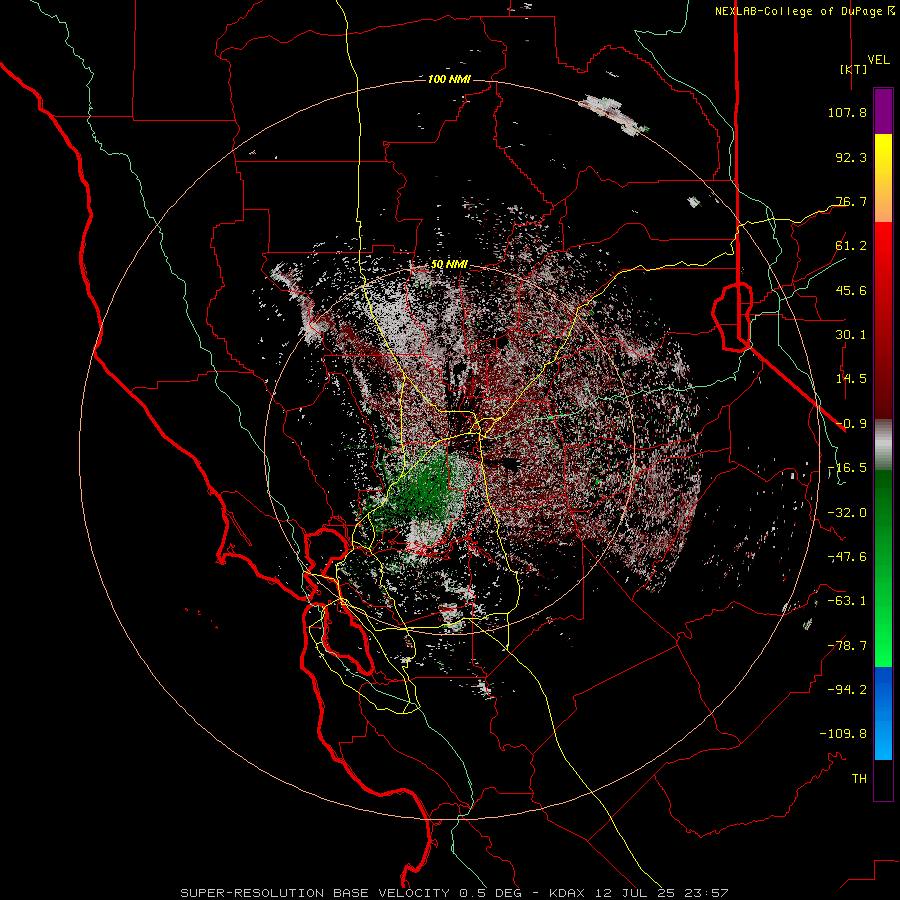The image size is (900, 900).
Task: Click the 50 NMI range ring label
Action: pos(449,265)
